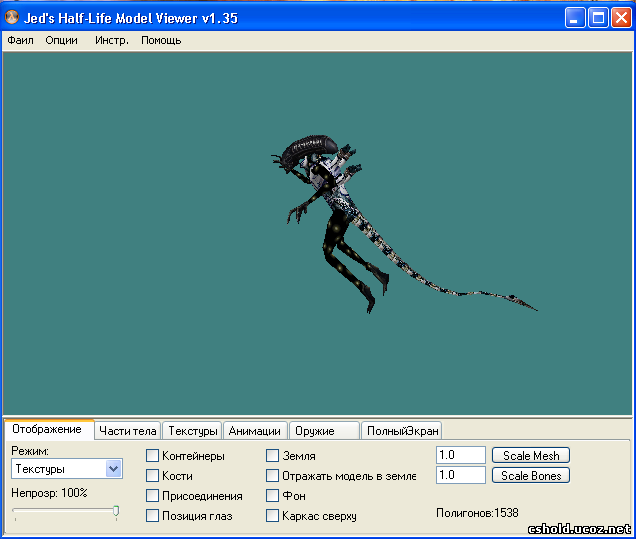Close the model viewer window
Screen dimensions: 636x539
point(621,18)
